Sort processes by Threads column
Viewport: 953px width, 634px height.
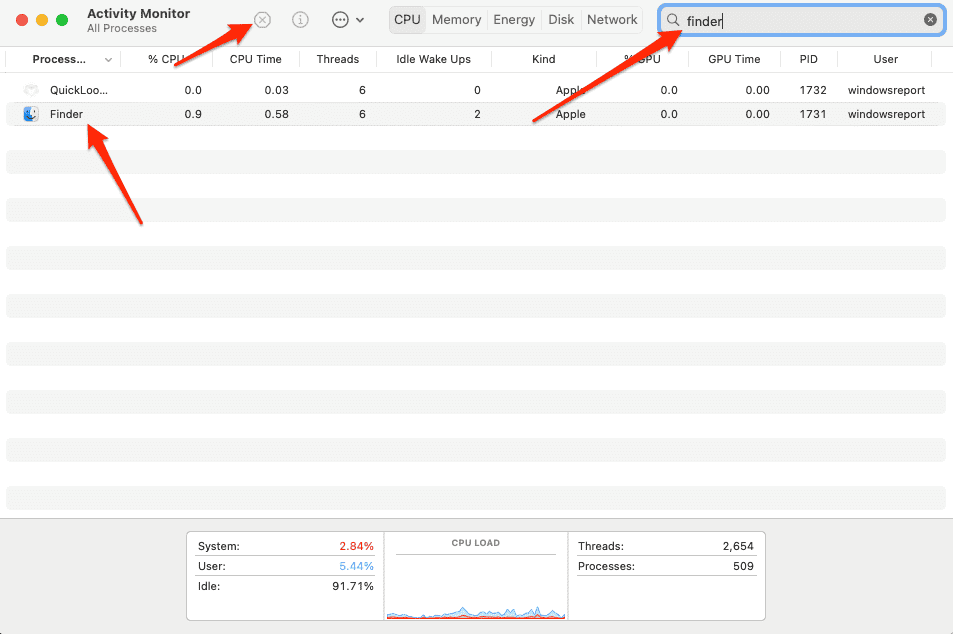click(337, 59)
